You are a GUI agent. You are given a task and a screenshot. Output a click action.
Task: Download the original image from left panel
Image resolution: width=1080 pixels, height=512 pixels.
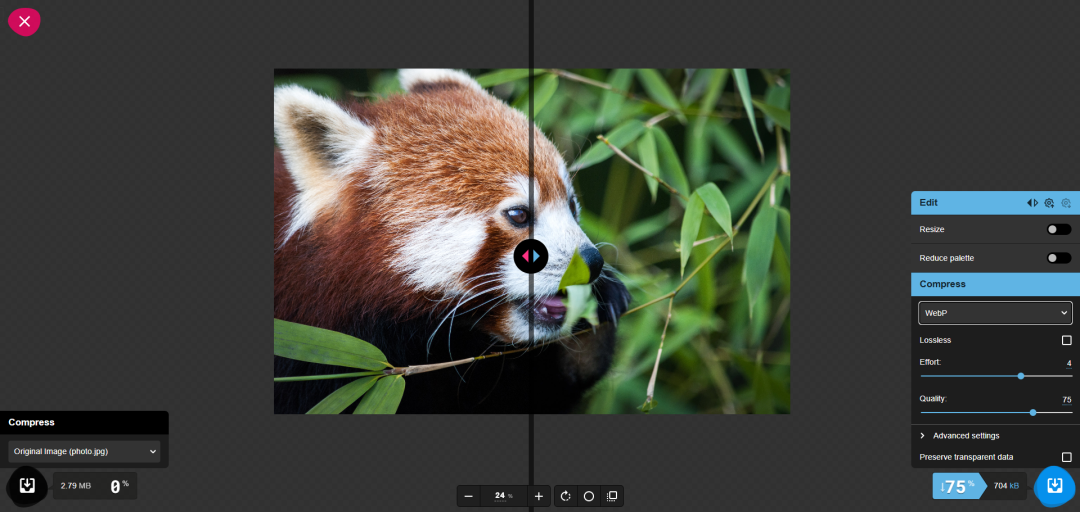click(x=27, y=486)
